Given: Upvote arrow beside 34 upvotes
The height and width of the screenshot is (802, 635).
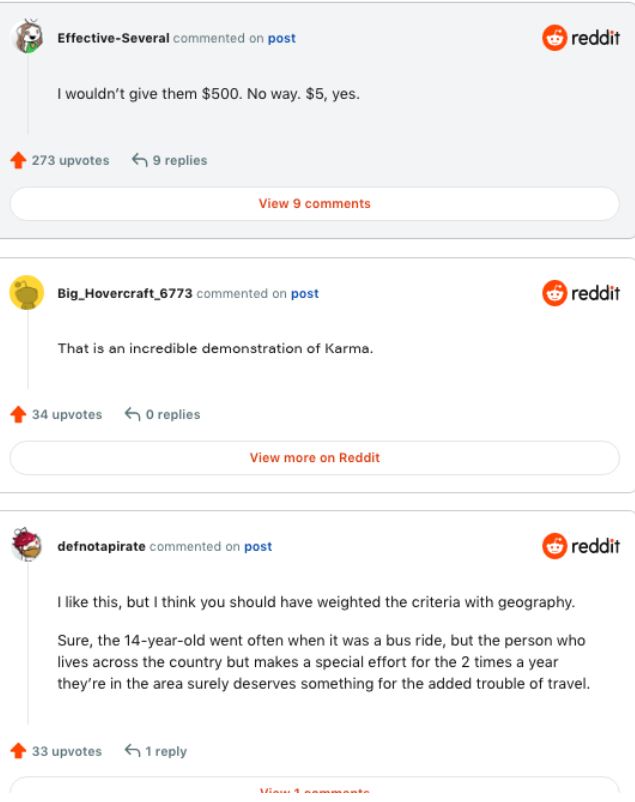Looking at the screenshot, I should pos(18,414).
